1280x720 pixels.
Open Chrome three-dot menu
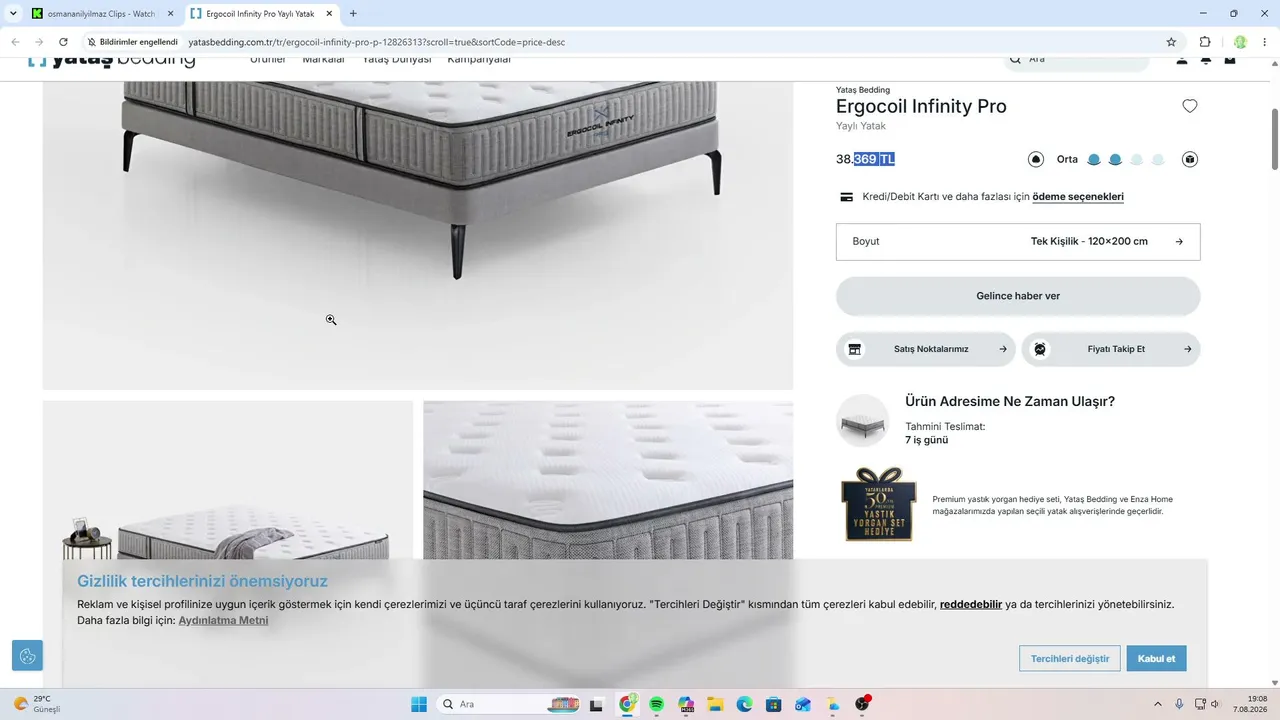[1266, 42]
